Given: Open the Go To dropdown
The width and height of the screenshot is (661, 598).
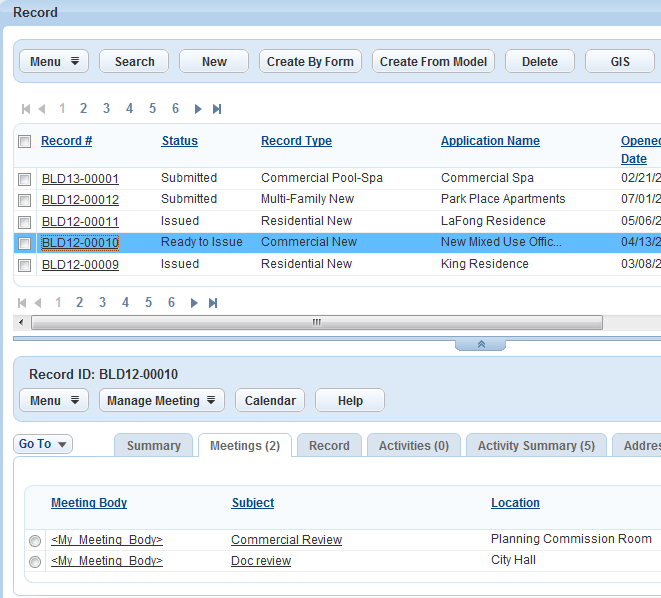Looking at the screenshot, I should tap(43, 444).
